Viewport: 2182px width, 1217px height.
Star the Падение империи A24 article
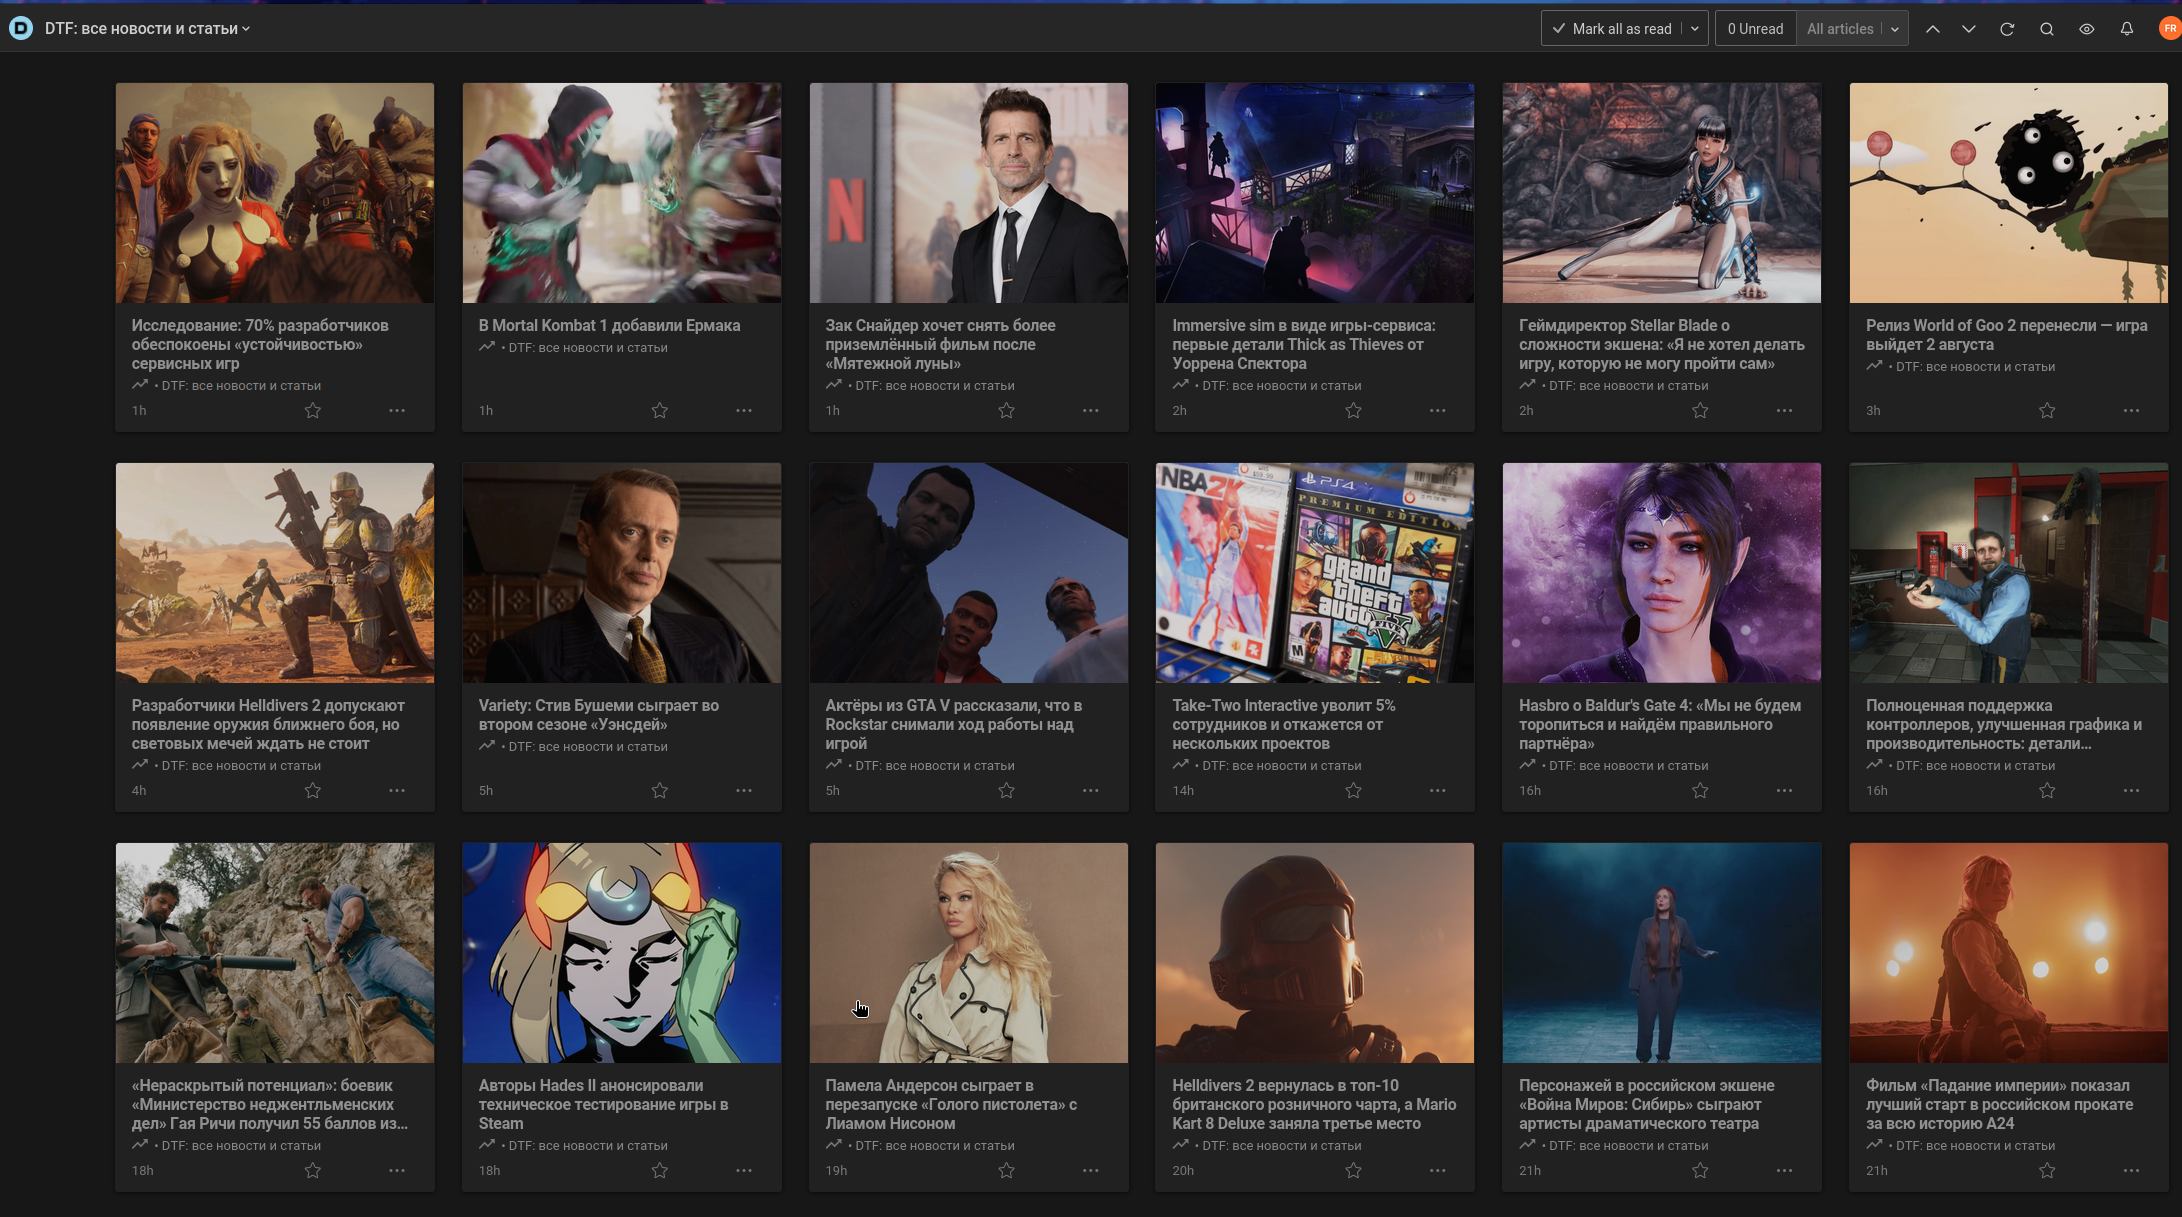[2047, 1171]
